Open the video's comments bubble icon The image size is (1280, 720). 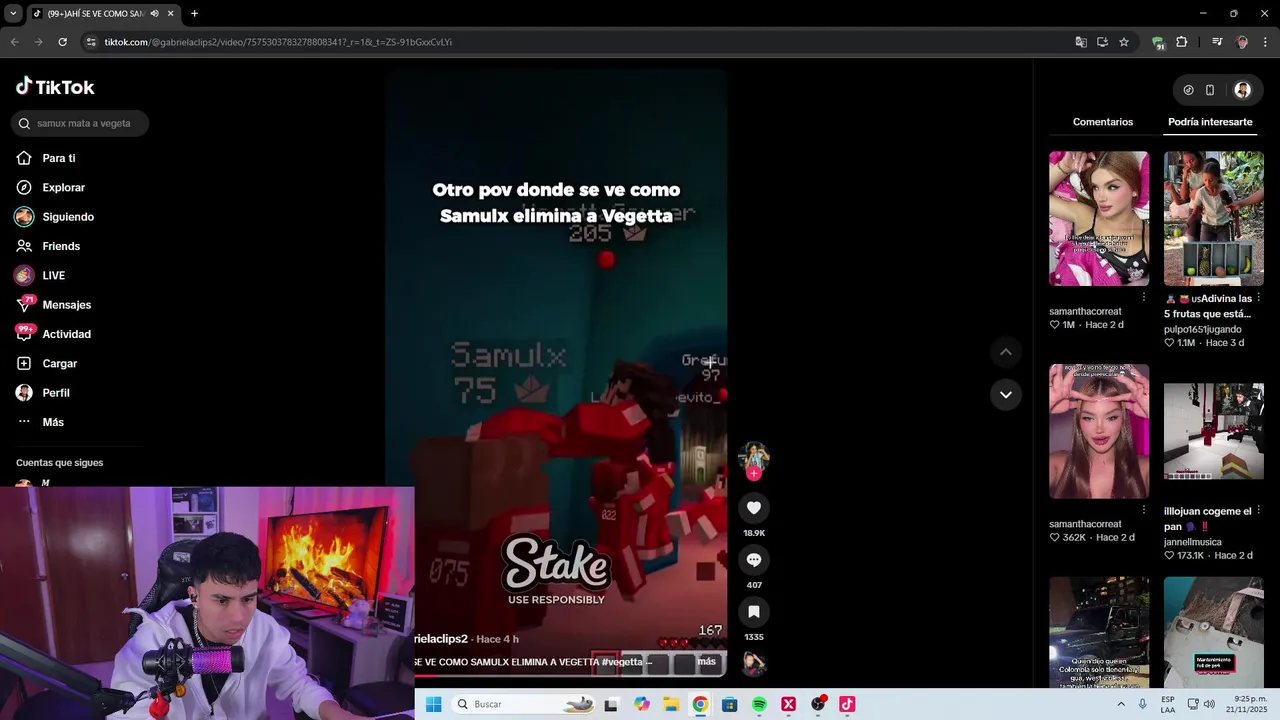754,560
